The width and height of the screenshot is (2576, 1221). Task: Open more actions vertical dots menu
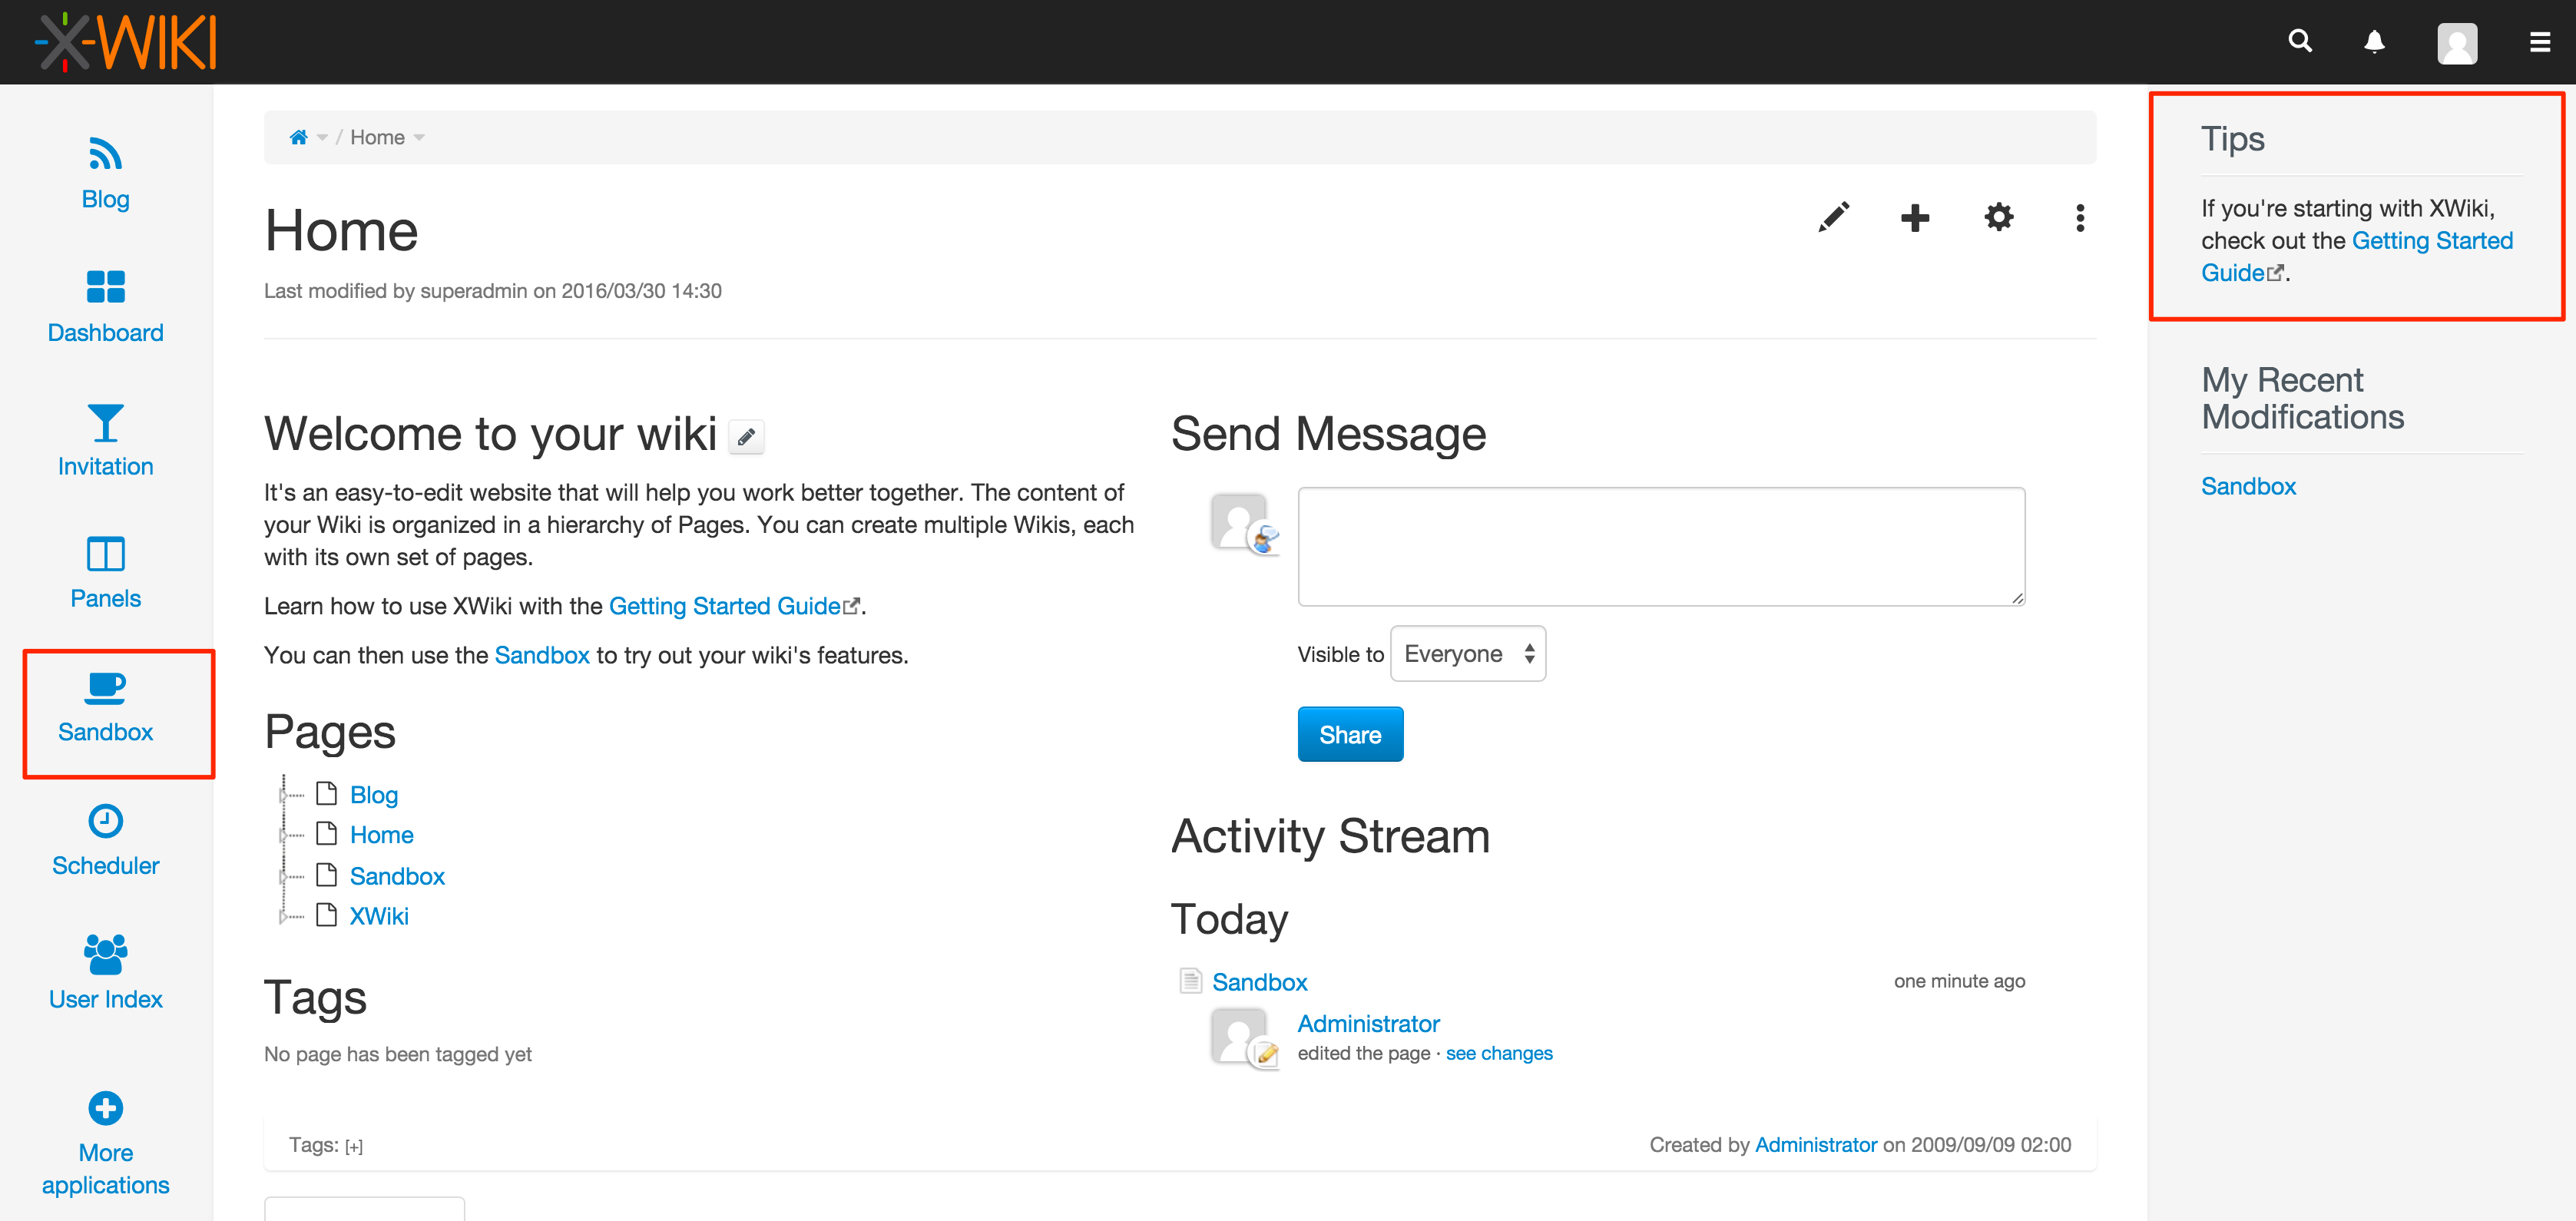(x=2080, y=217)
